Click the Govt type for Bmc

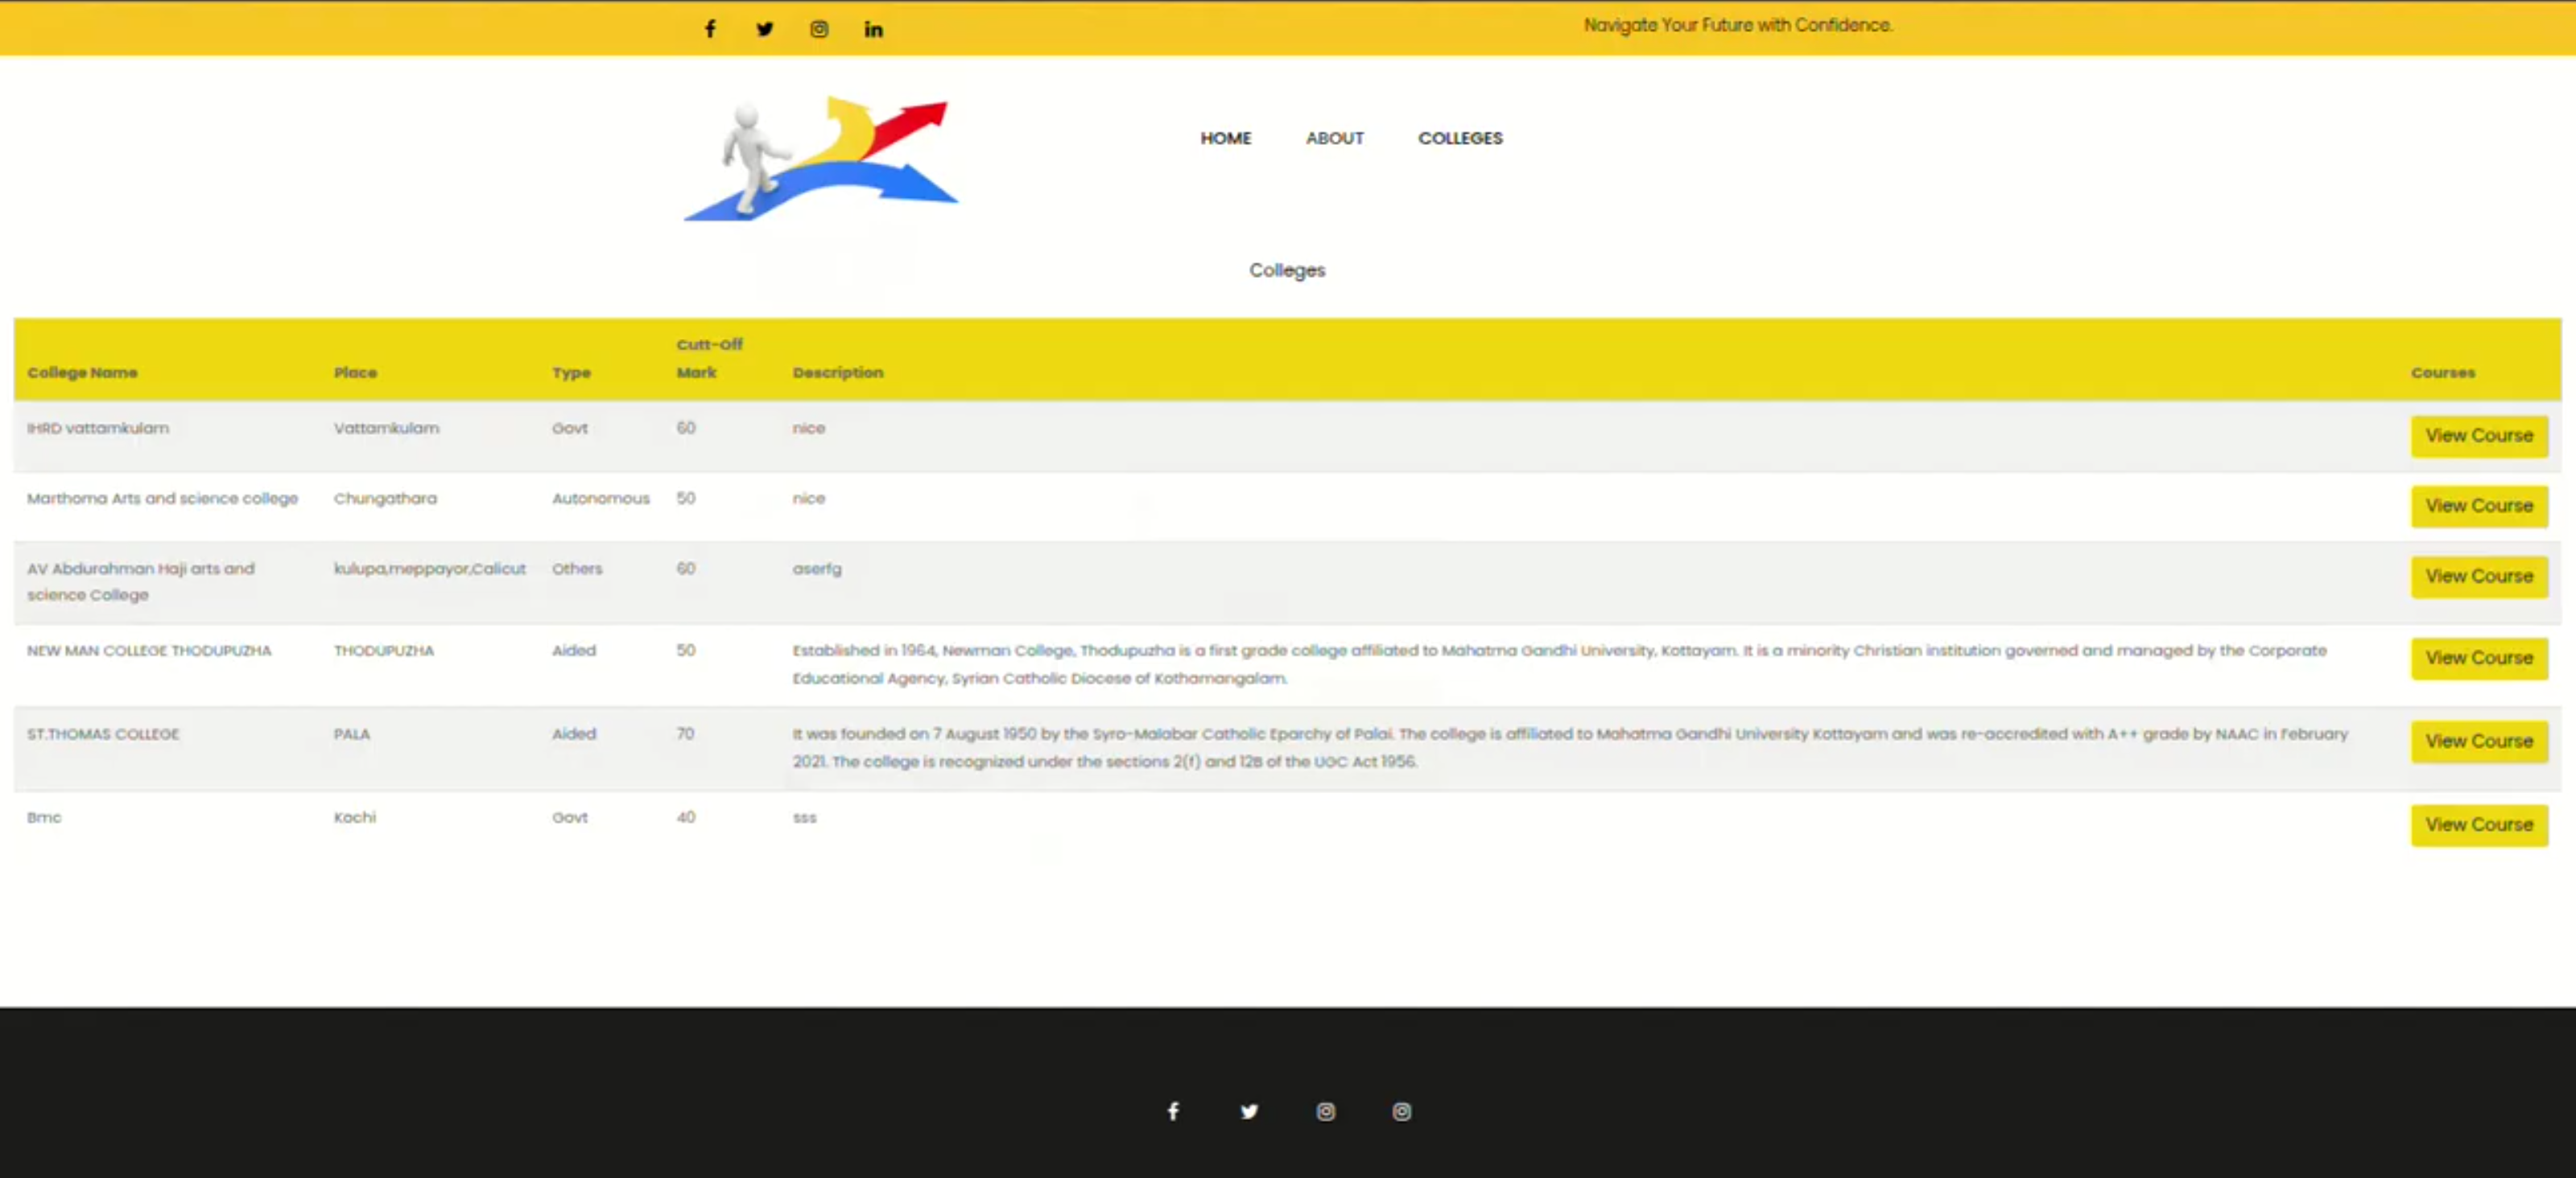pyautogui.click(x=570, y=817)
